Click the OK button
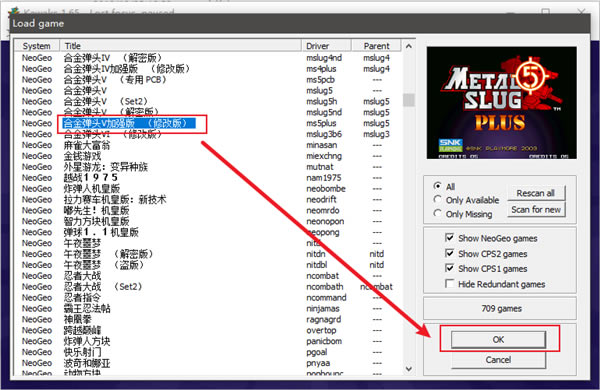 [498, 339]
